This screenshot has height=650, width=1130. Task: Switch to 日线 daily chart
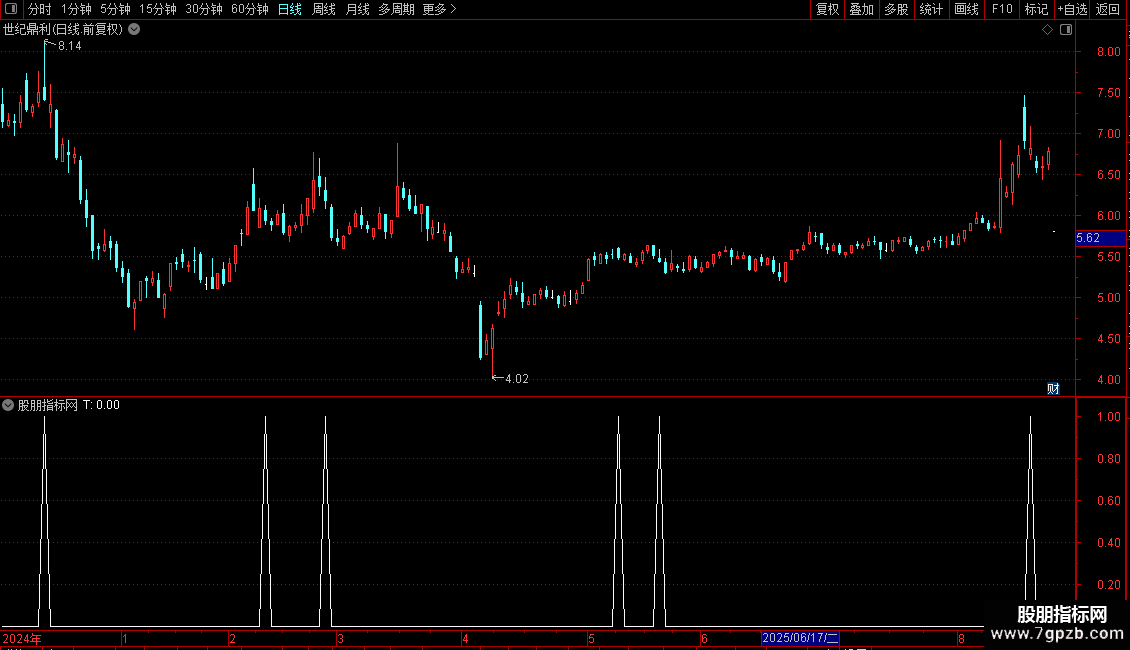[290, 9]
